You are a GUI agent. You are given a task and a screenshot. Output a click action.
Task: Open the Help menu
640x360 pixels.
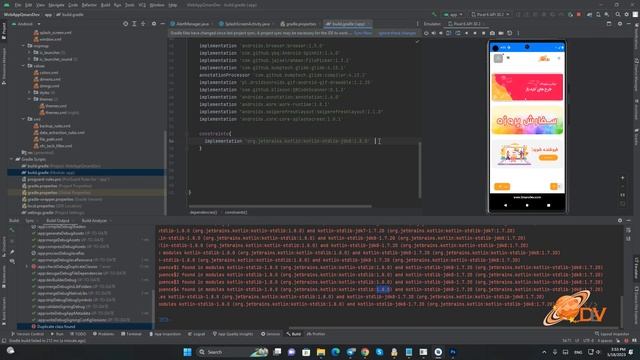pyautogui.click(x=173, y=5)
